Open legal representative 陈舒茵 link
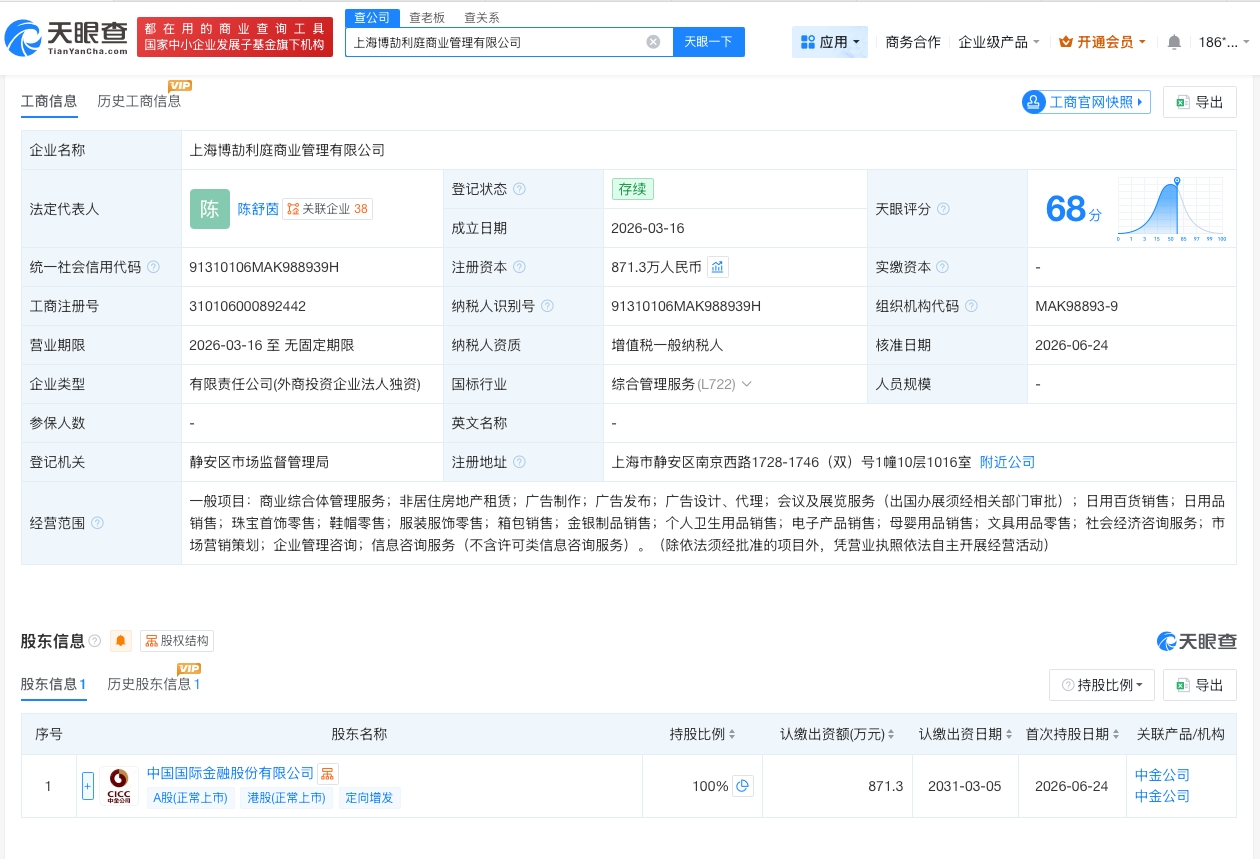Viewport: 1260px width, 859px height. 258,209
